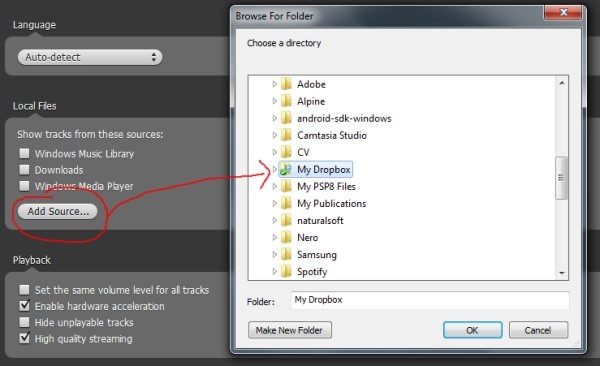
Task: Click the Samsung folder icon
Action: pos(286,254)
